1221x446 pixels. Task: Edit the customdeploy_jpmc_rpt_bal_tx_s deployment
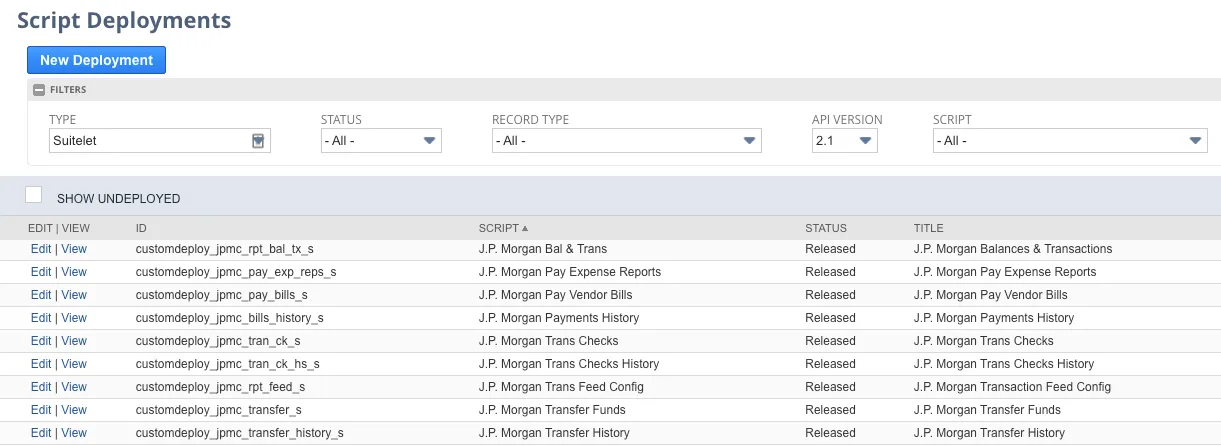pyautogui.click(x=41, y=249)
